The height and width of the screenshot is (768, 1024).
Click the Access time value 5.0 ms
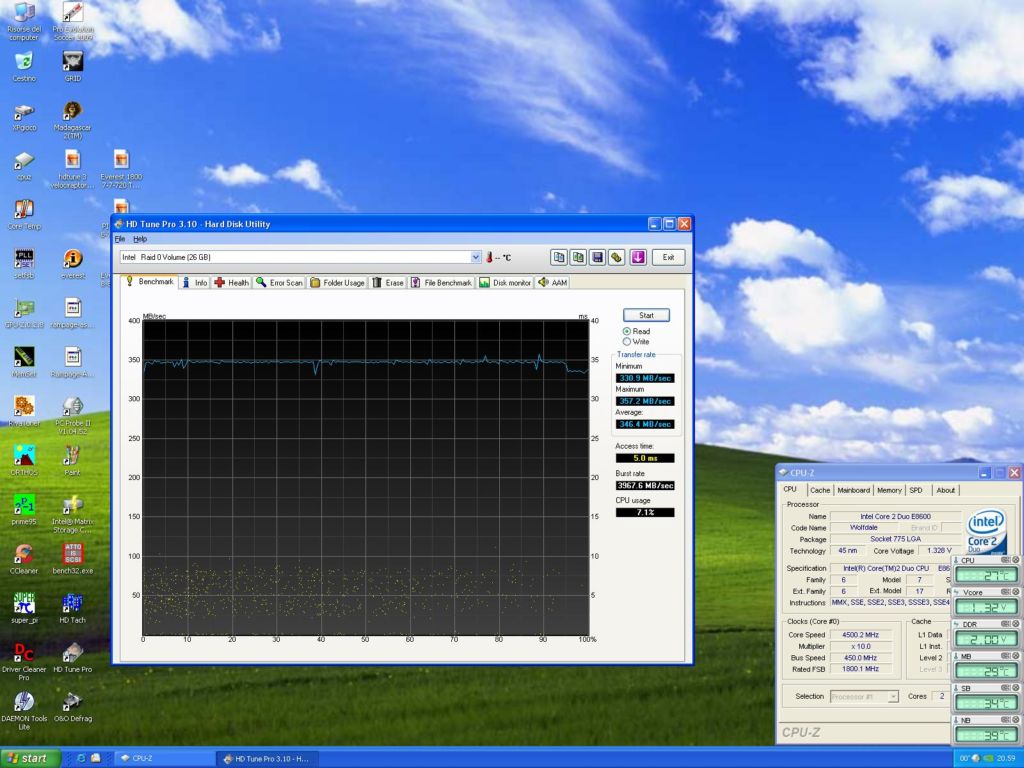pyautogui.click(x=645, y=458)
